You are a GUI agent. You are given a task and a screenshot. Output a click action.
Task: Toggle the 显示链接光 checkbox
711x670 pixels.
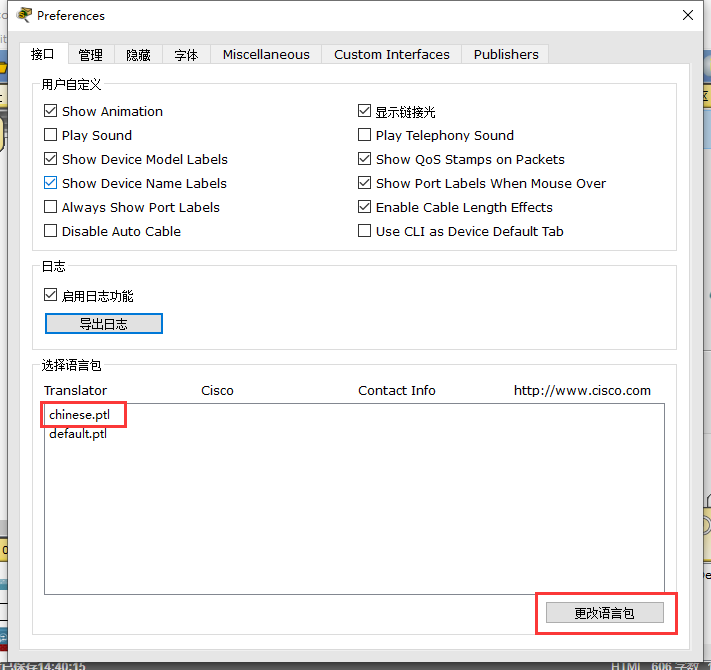point(364,111)
